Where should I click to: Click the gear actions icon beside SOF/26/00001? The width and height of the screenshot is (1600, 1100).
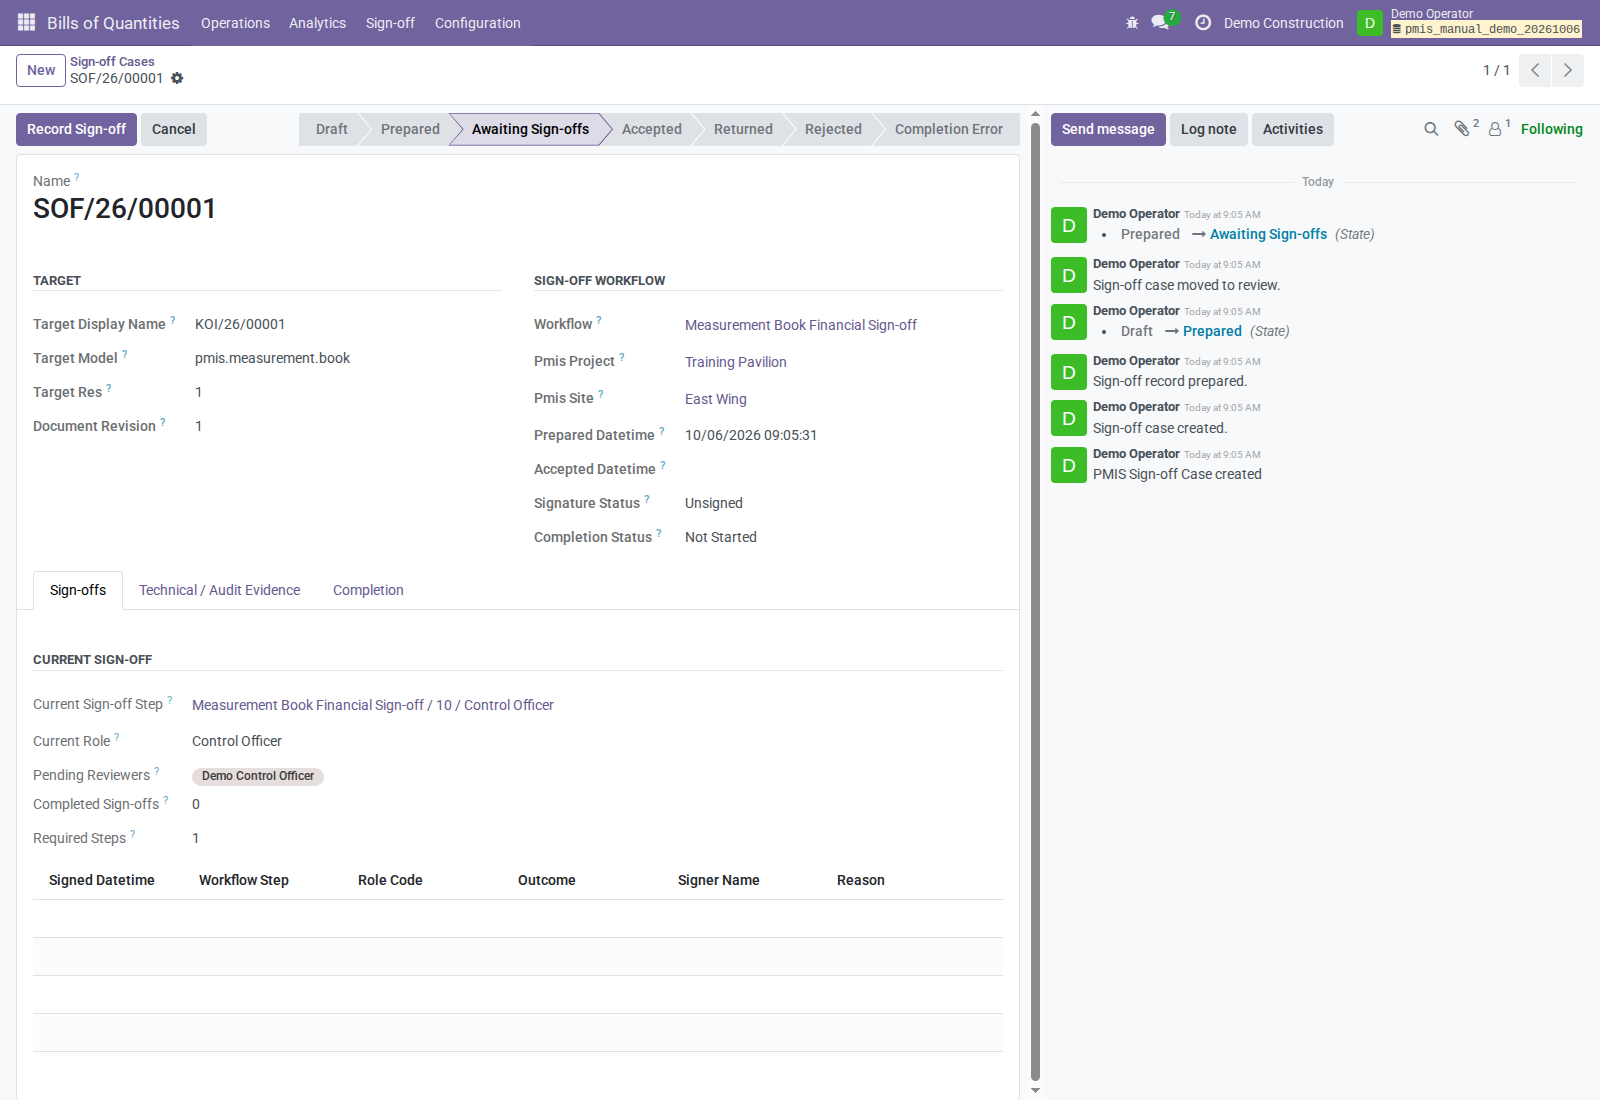(x=177, y=78)
